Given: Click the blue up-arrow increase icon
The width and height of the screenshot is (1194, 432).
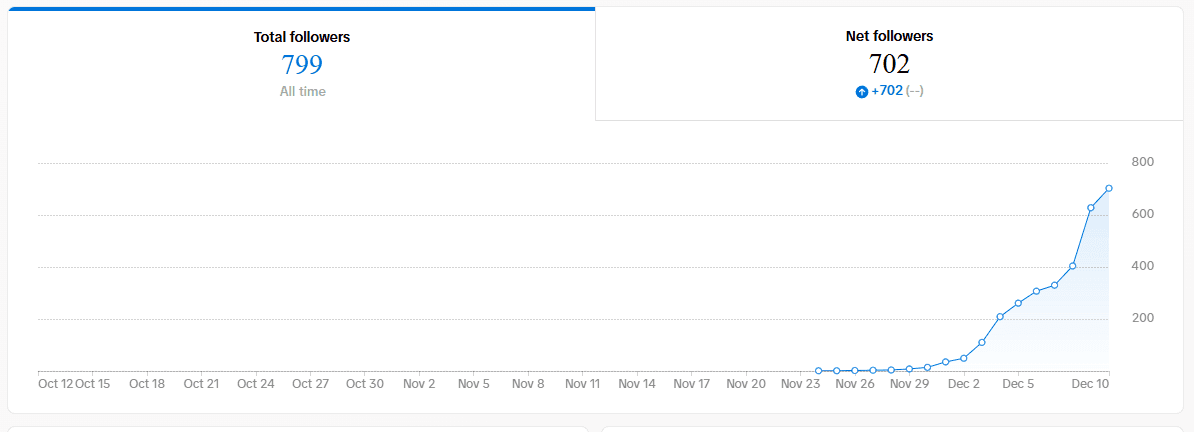Looking at the screenshot, I should (862, 91).
